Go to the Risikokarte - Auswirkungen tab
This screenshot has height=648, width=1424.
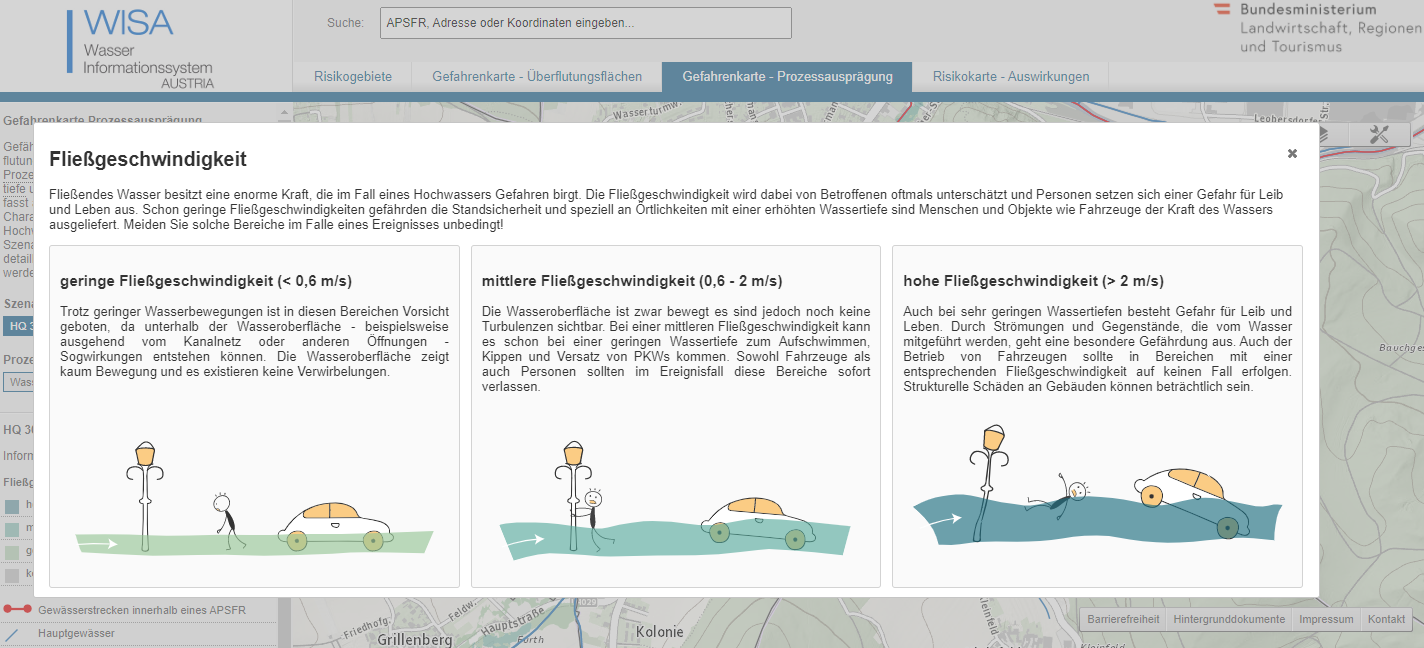(1010, 77)
